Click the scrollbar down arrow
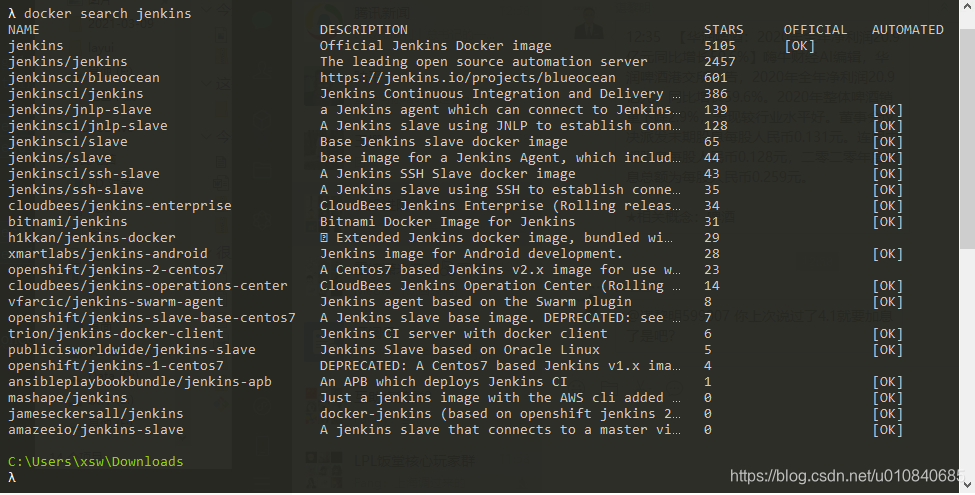This screenshot has height=495, width=975. (968, 486)
